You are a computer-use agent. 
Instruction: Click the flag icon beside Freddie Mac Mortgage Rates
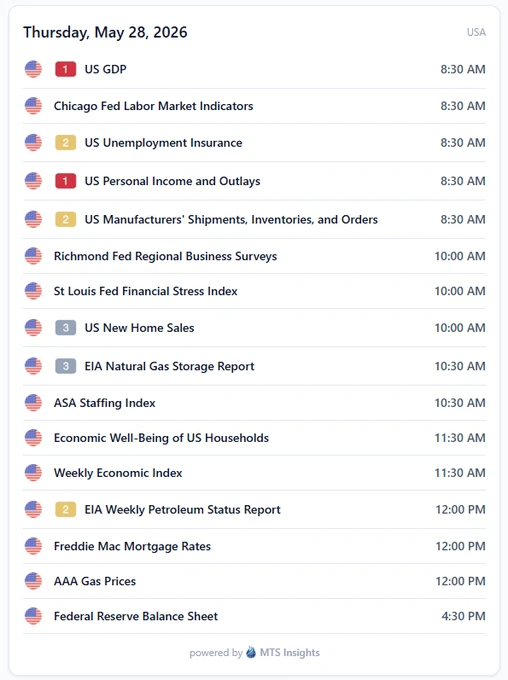(33, 546)
